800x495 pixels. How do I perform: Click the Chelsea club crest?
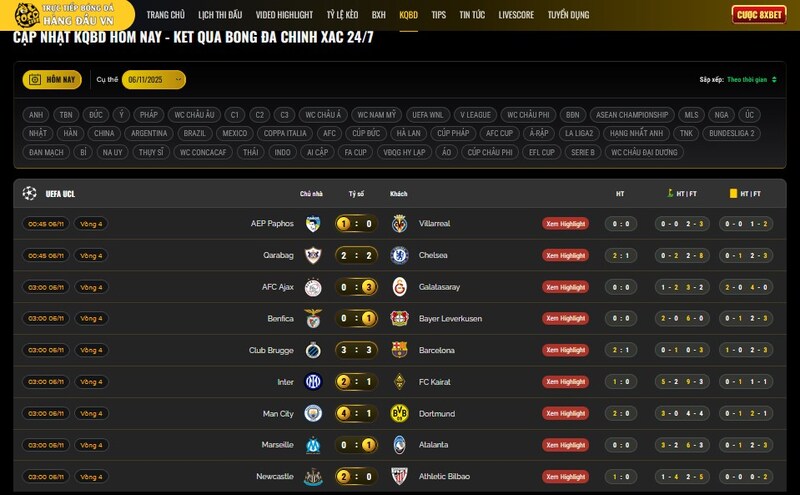399,255
